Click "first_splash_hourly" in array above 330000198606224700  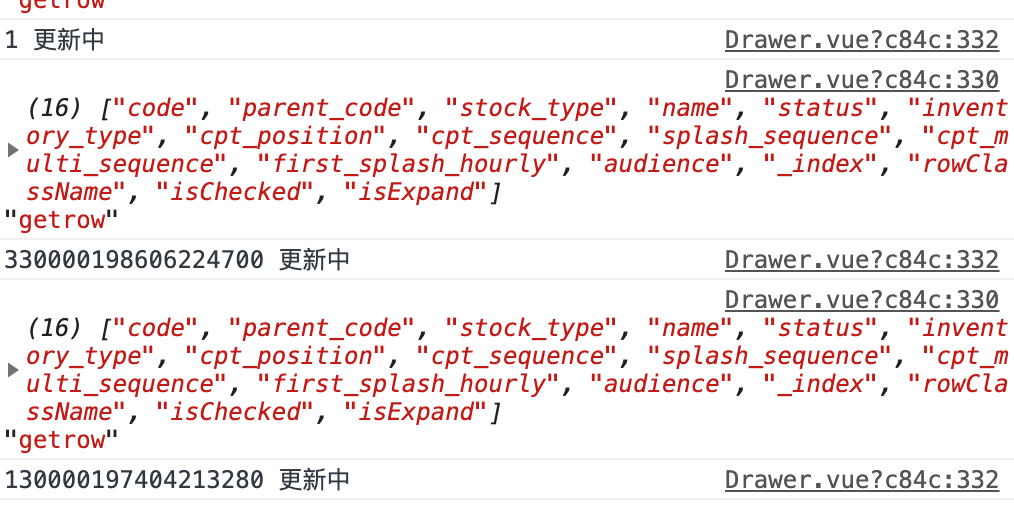[409, 164]
